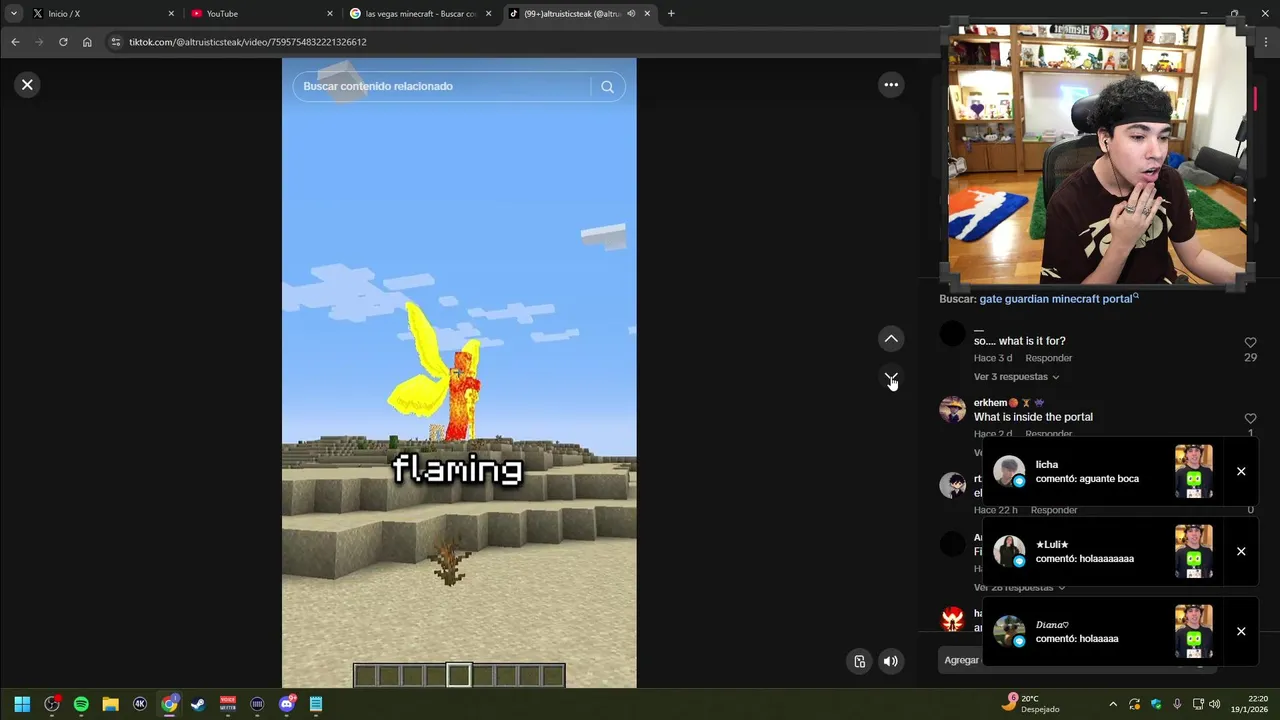Open the weather widget showing 20°C
This screenshot has width=1280, height=720.
pos(1030,704)
